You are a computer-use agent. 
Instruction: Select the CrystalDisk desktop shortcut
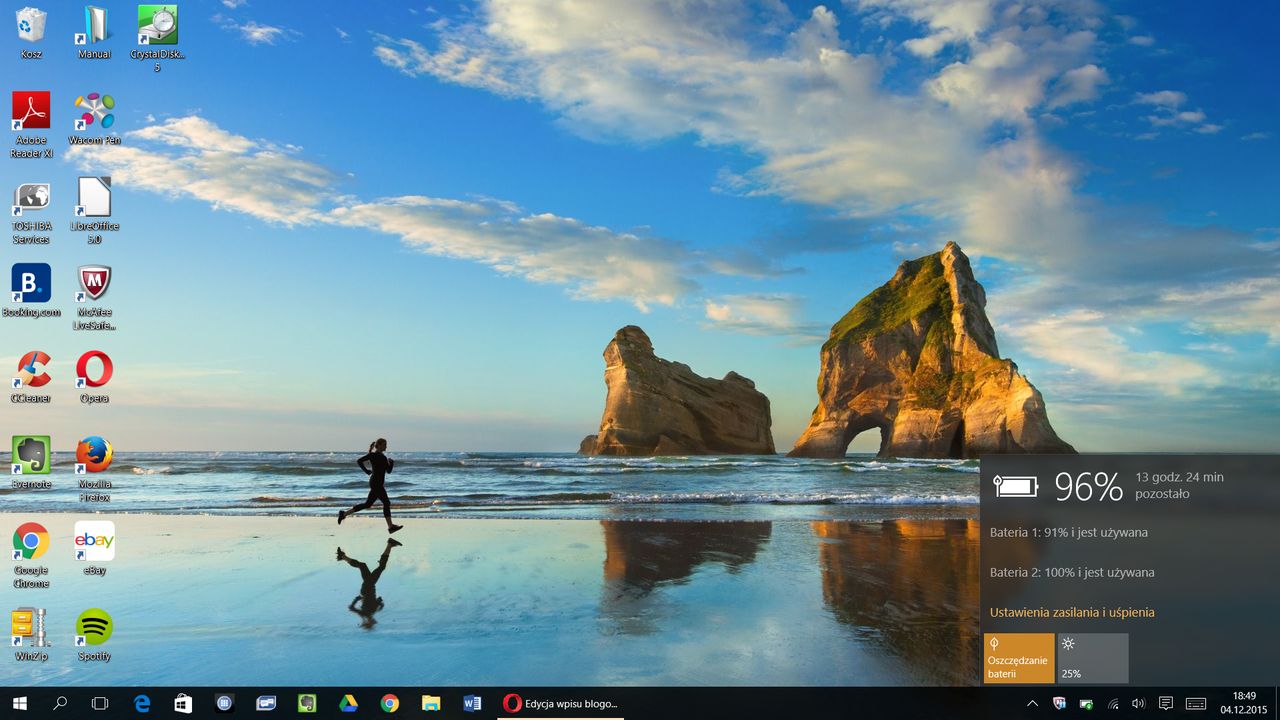(157, 39)
